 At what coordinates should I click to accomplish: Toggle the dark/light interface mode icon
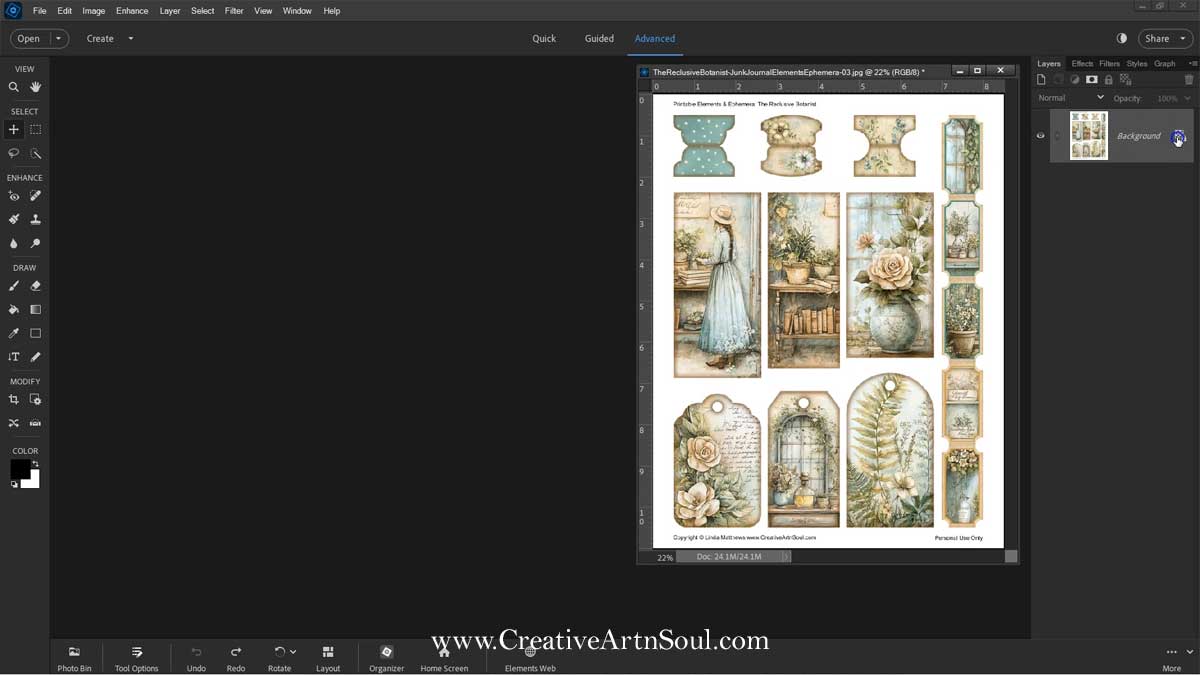1121,38
